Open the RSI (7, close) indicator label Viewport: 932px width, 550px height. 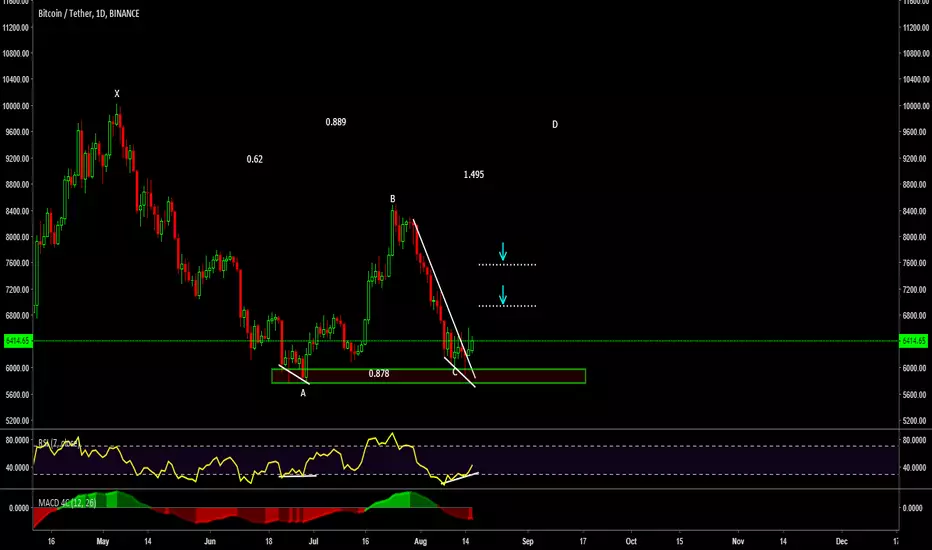58,443
